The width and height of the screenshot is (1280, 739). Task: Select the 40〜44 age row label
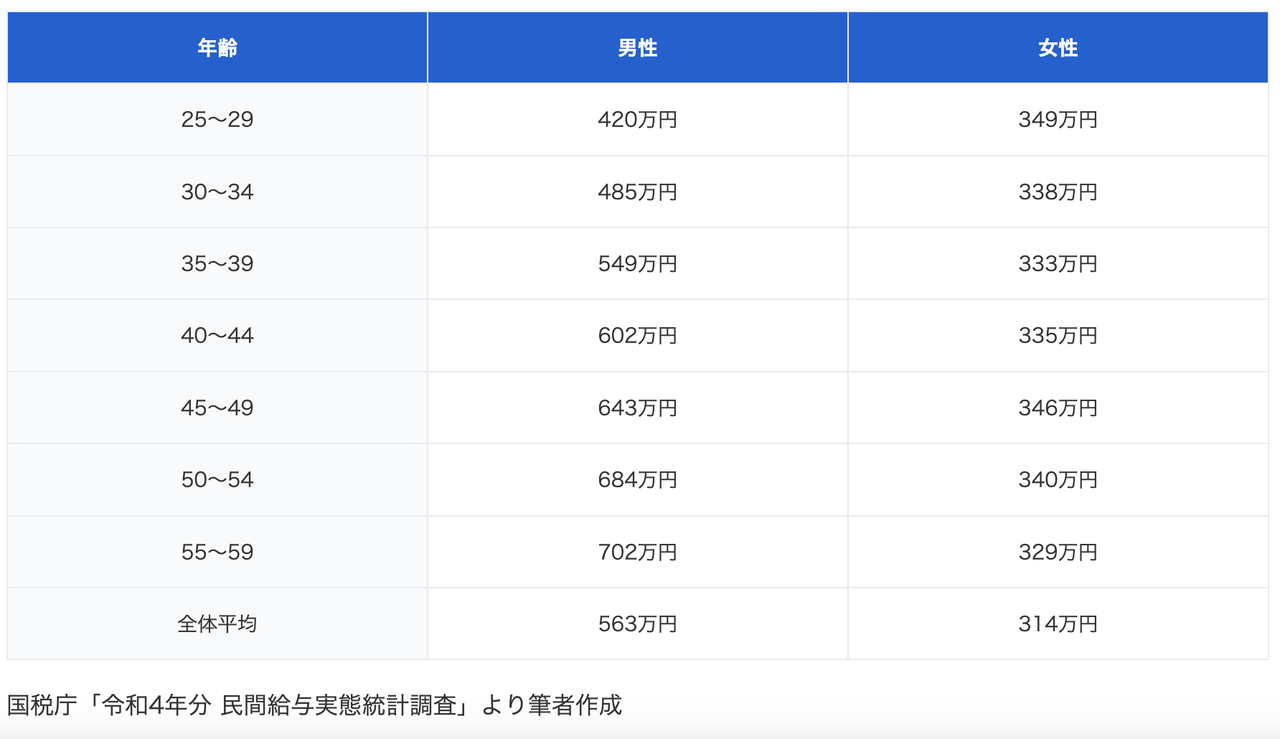click(x=216, y=335)
